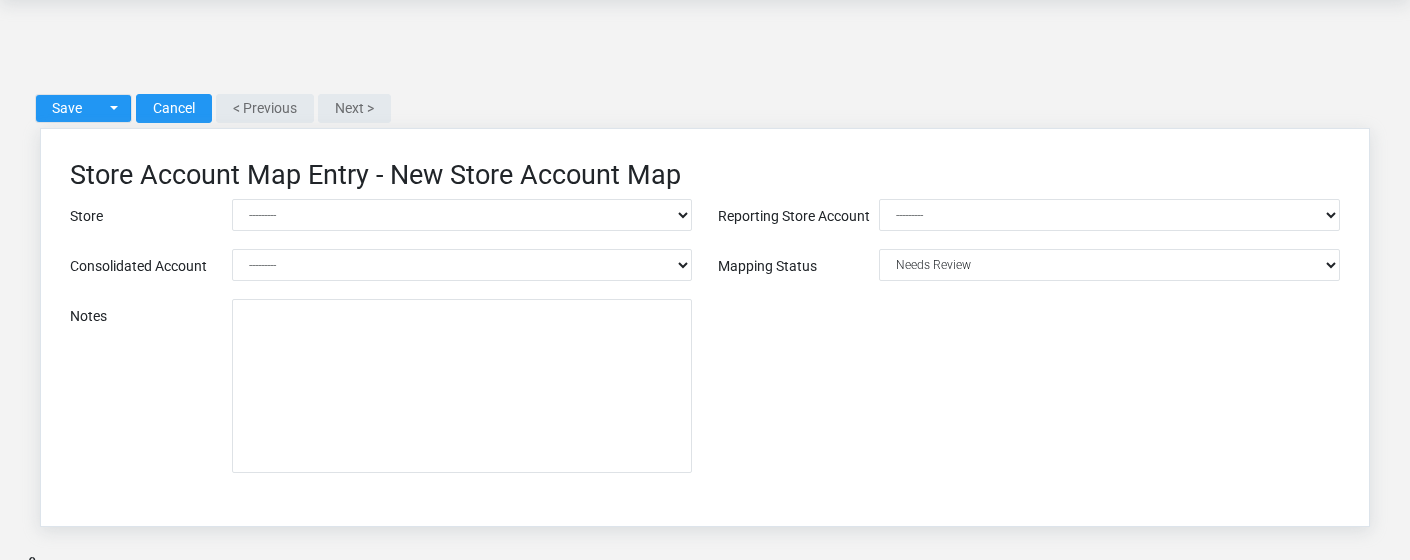Click the Store Account Map Entry heading
The width and height of the screenshot is (1410, 560).
coord(375,175)
